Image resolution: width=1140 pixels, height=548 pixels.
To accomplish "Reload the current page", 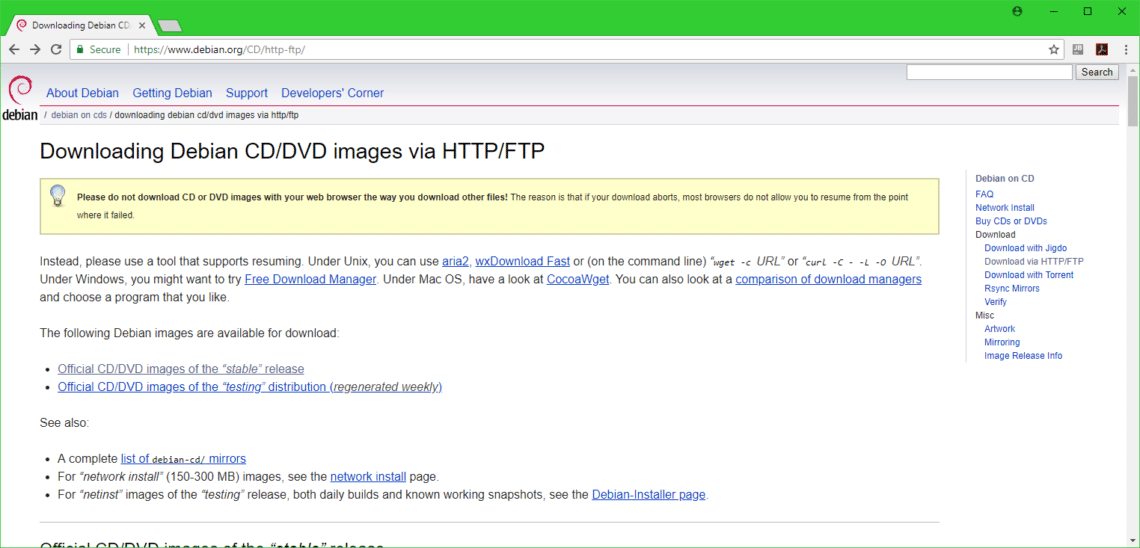I will pos(56,50).
